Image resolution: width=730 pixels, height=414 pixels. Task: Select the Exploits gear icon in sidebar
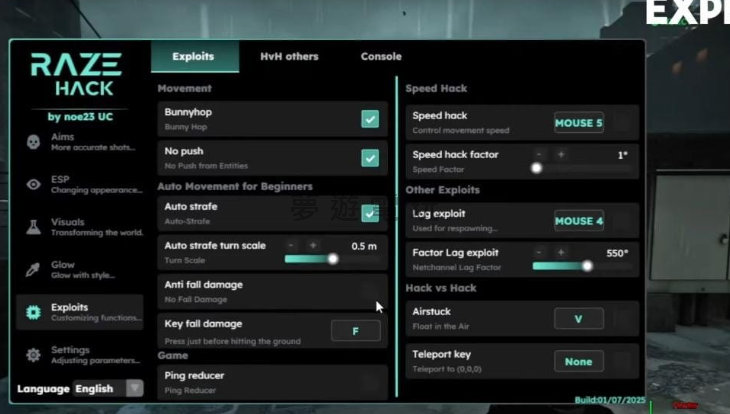[32, 313]
